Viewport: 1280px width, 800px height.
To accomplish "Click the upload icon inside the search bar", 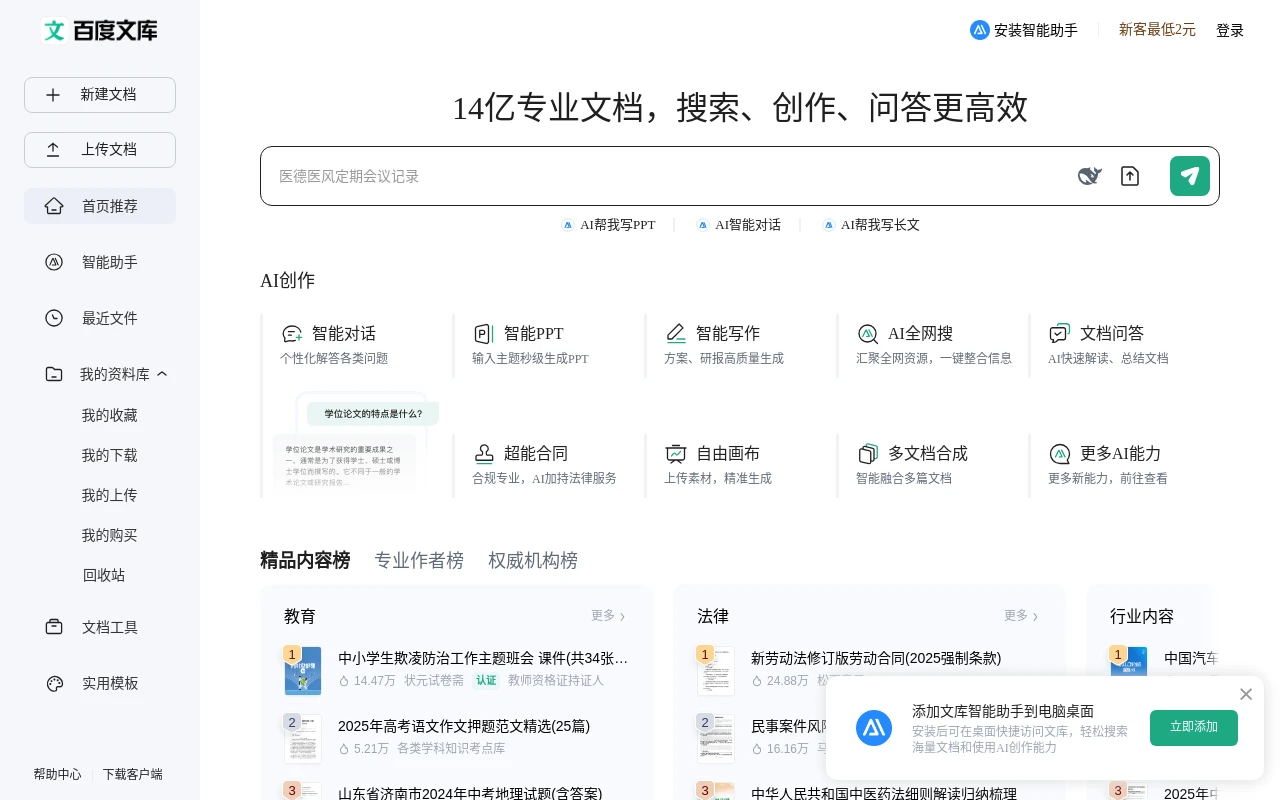I will [1130, 175].
